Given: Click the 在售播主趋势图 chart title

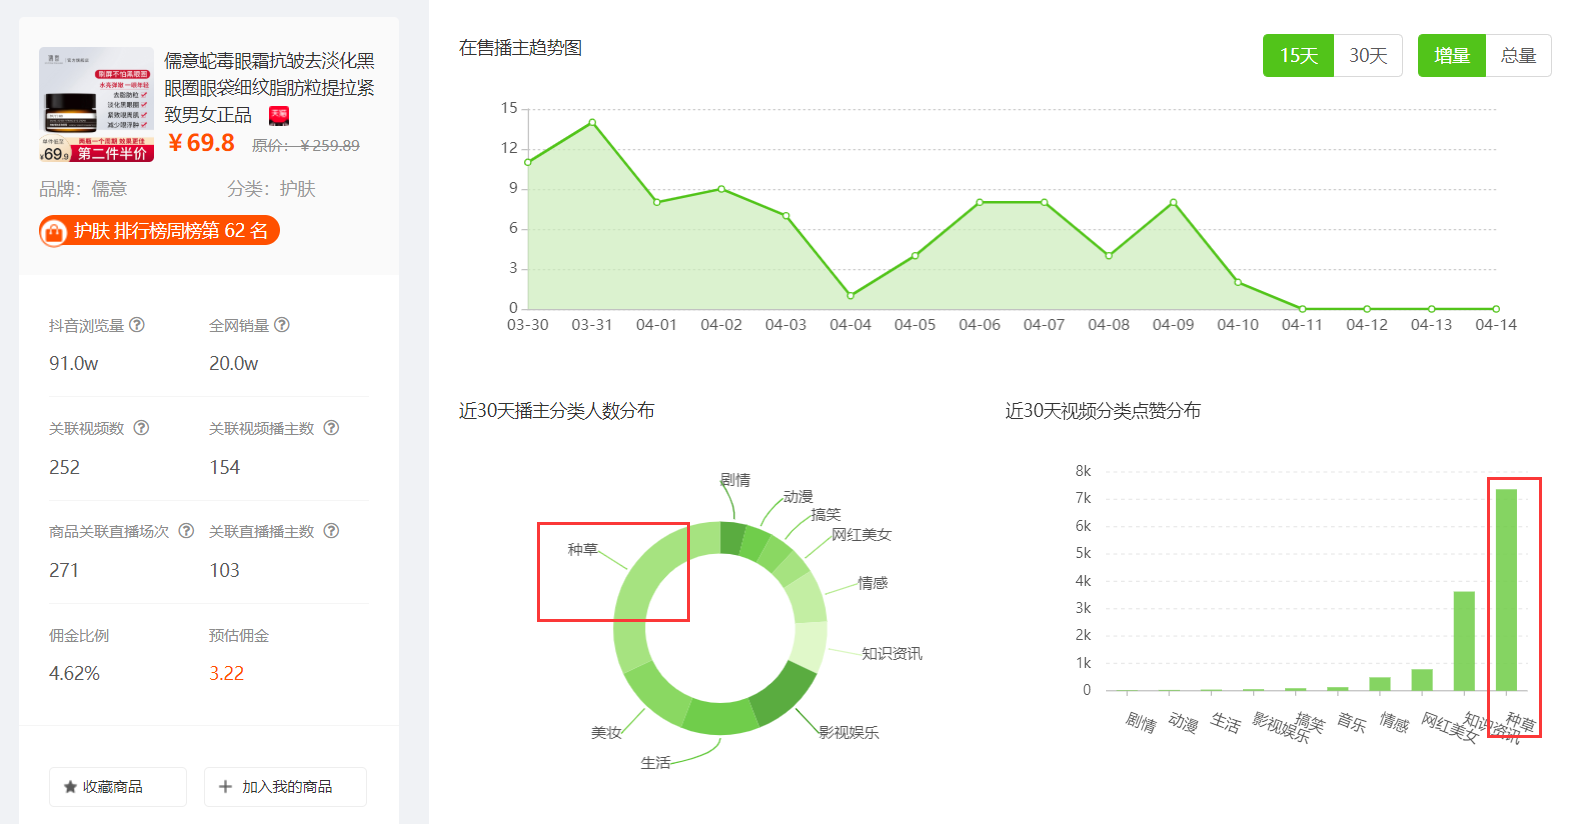Looking at the screenshot, I should pyautogui.click(x=520, y=47).
